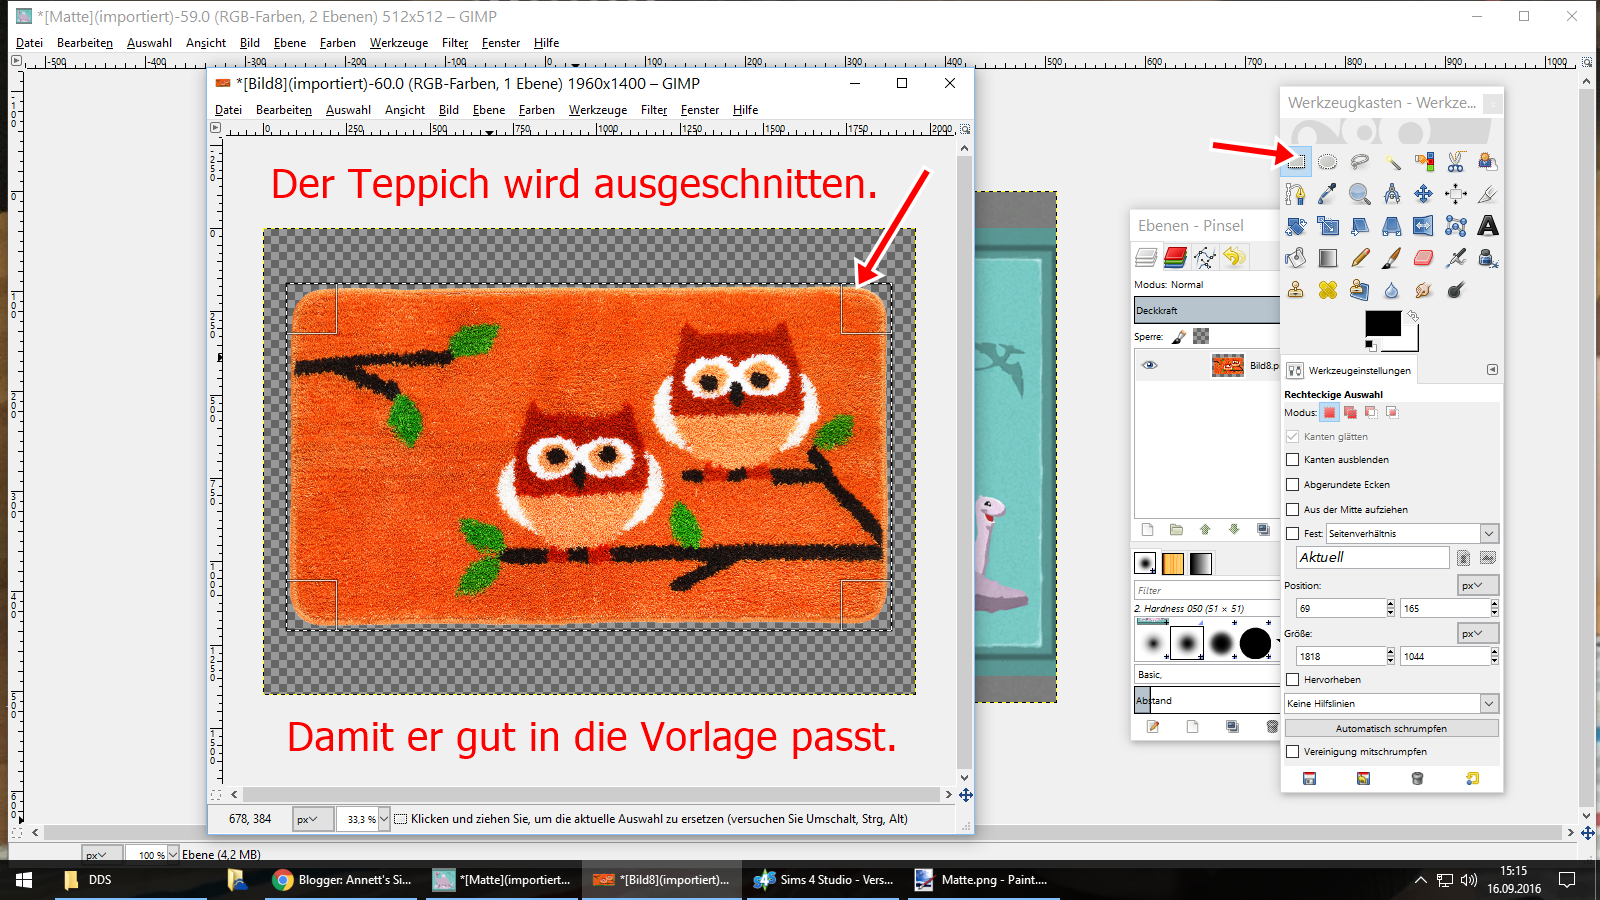The width and height of the screenshot is (1600, 900).
Task: Swap foreground and background colors
Action: click(1413, 316)
